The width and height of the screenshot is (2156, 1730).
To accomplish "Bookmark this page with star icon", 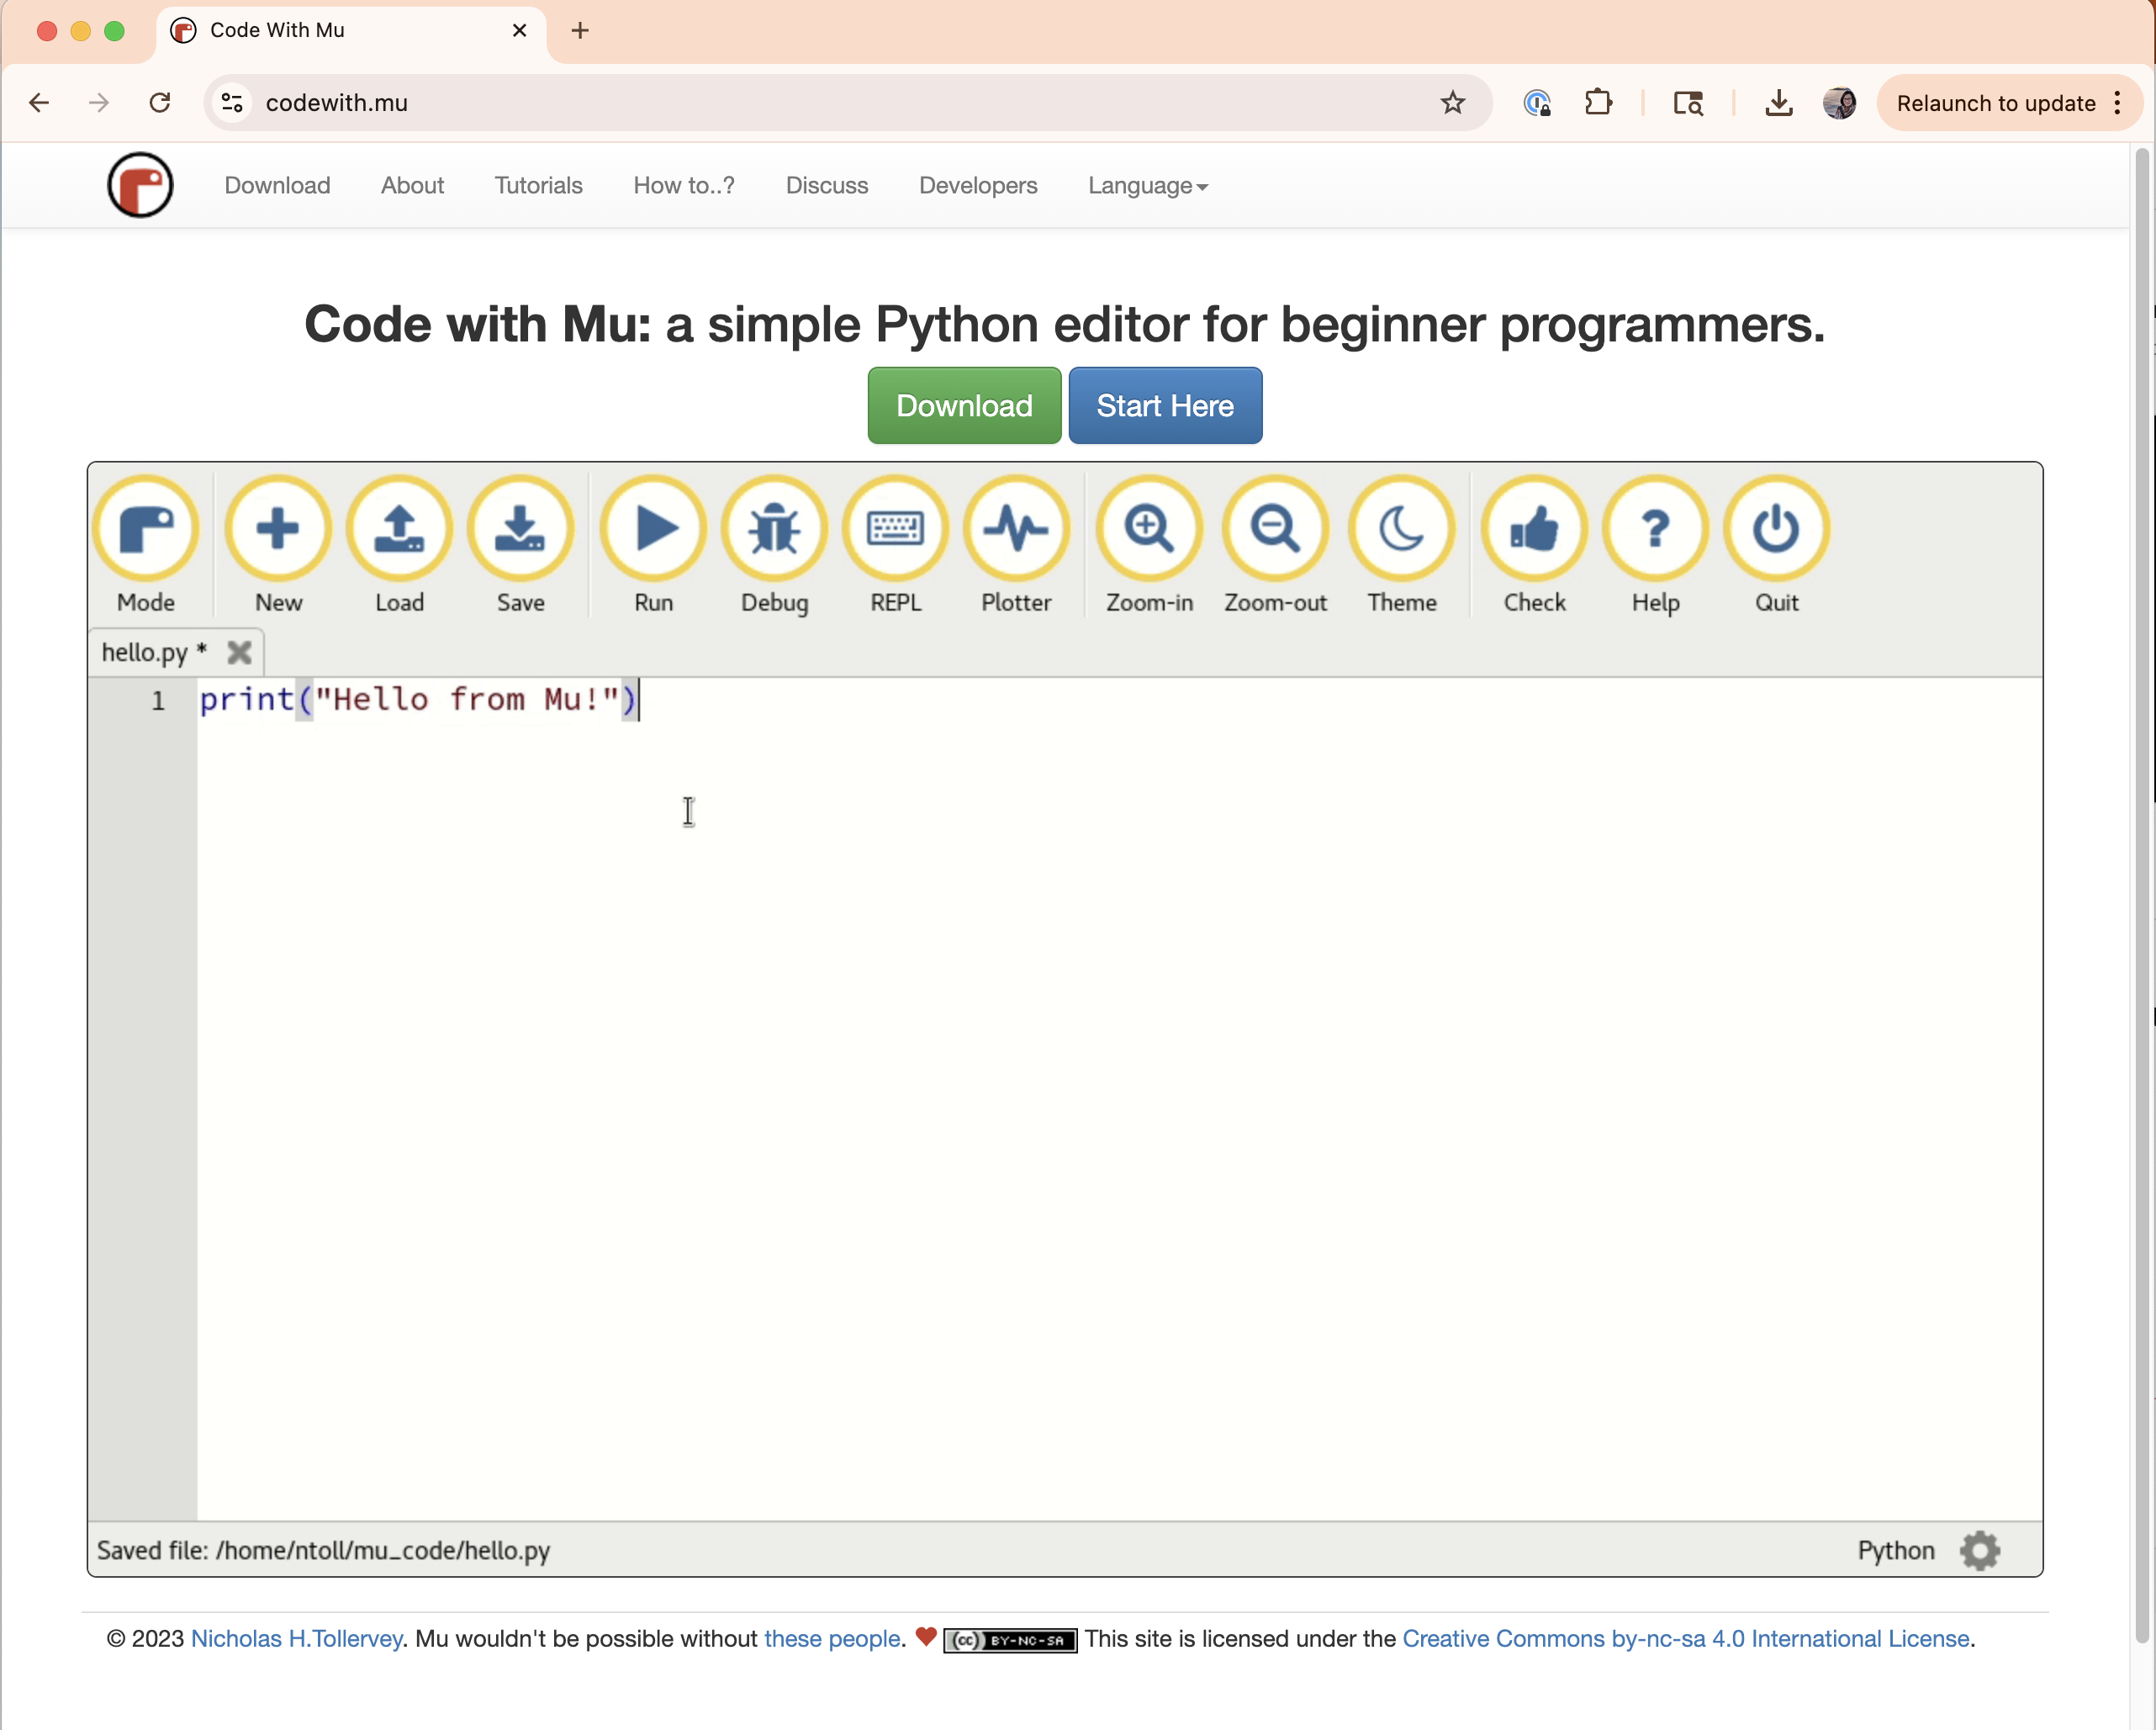I will tap(1452, 103).
